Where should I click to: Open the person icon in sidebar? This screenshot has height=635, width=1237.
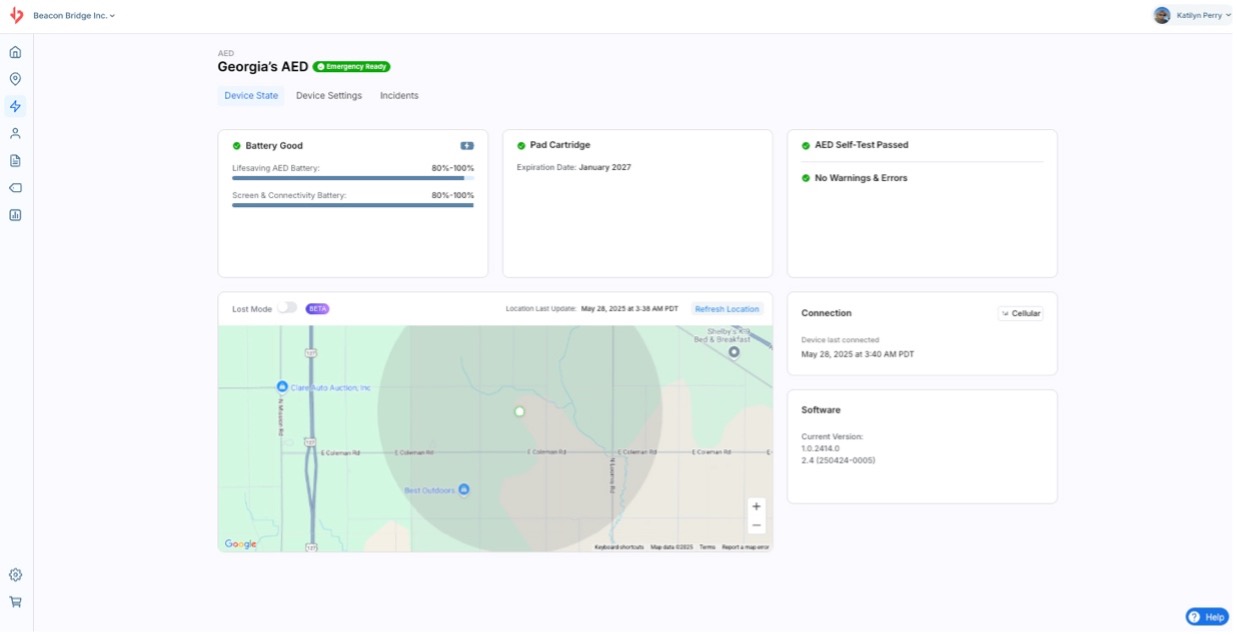[x=15, y=133]
